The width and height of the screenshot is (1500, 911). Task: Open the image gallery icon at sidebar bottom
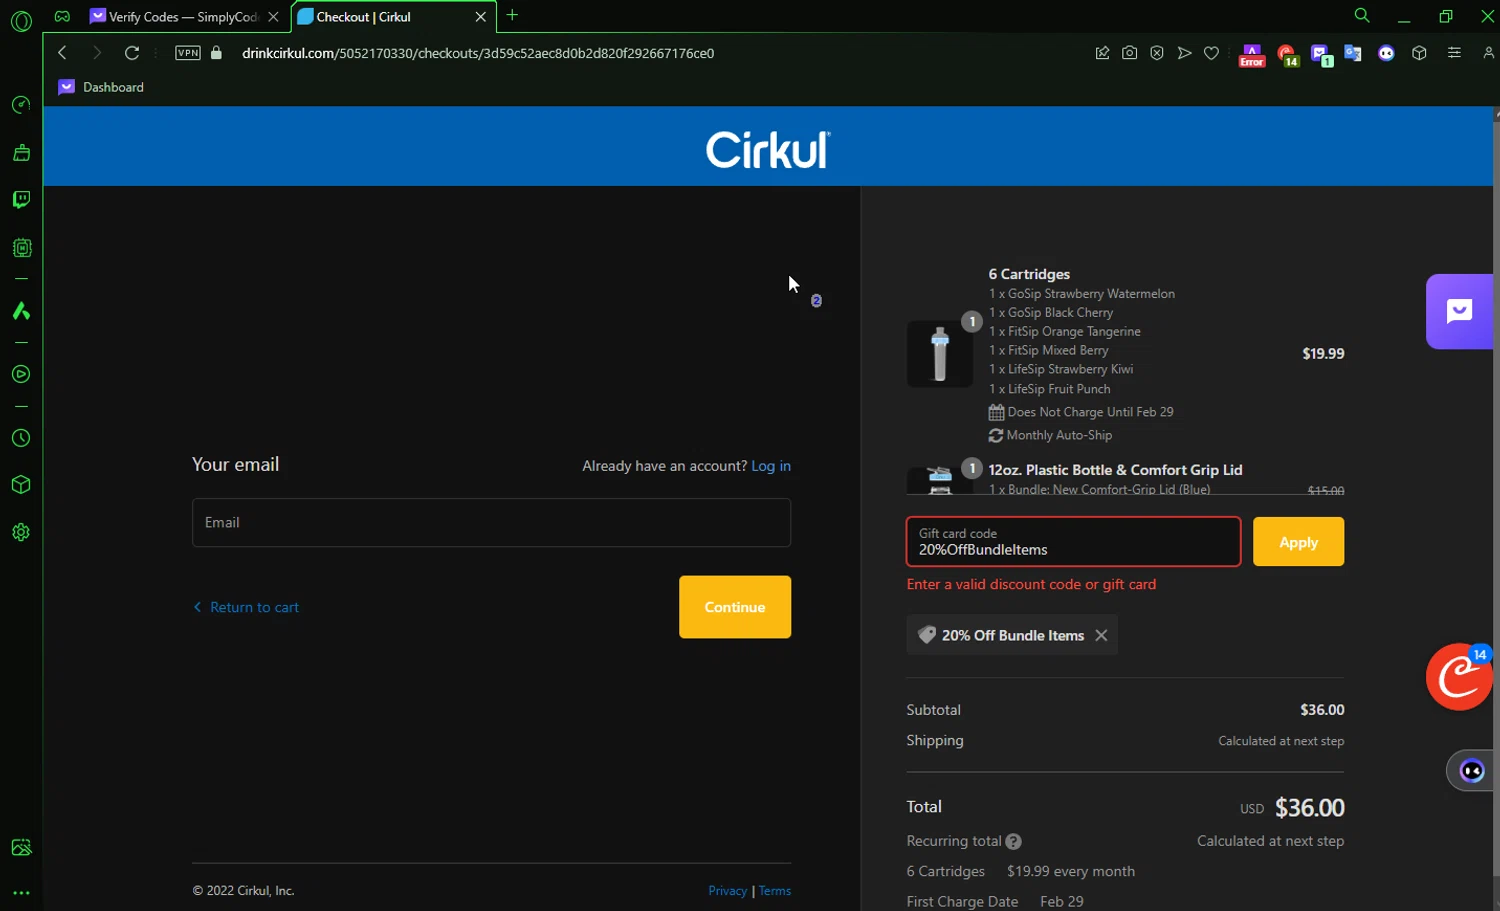tap(21, 847)
